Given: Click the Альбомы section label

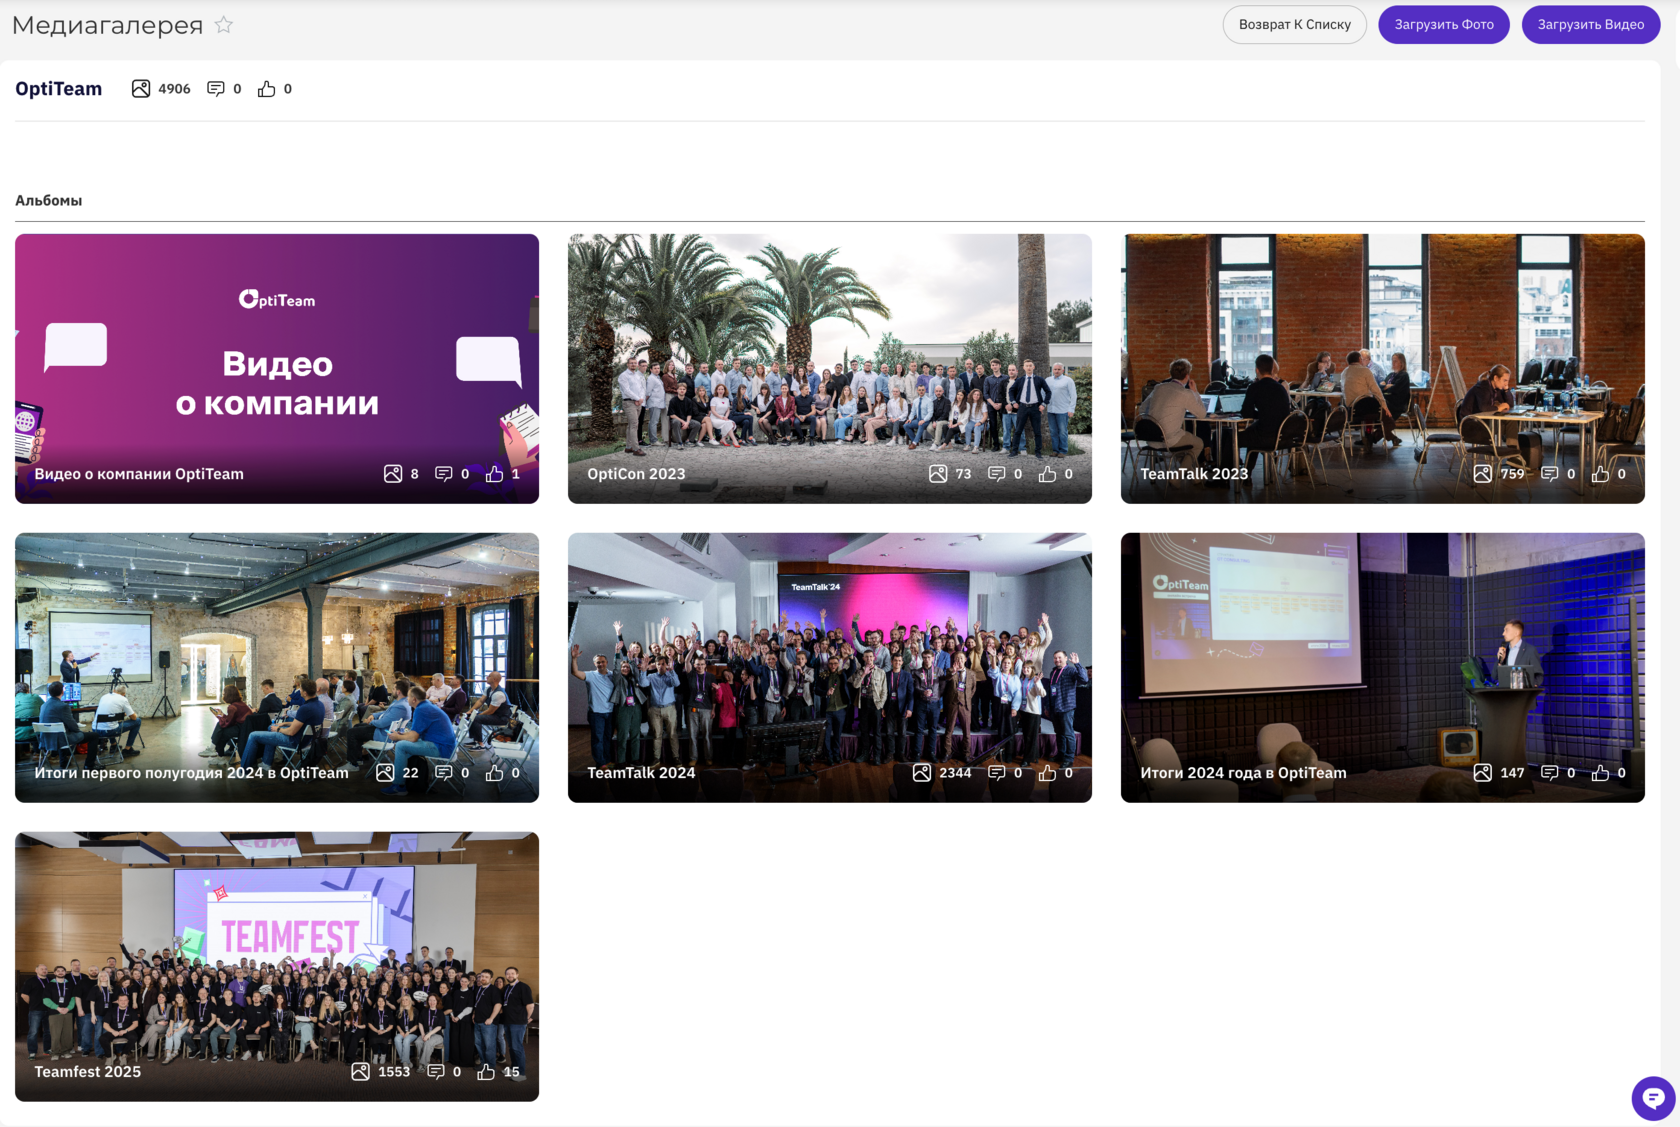Looking at the screenshot, I should coord(49,201).
